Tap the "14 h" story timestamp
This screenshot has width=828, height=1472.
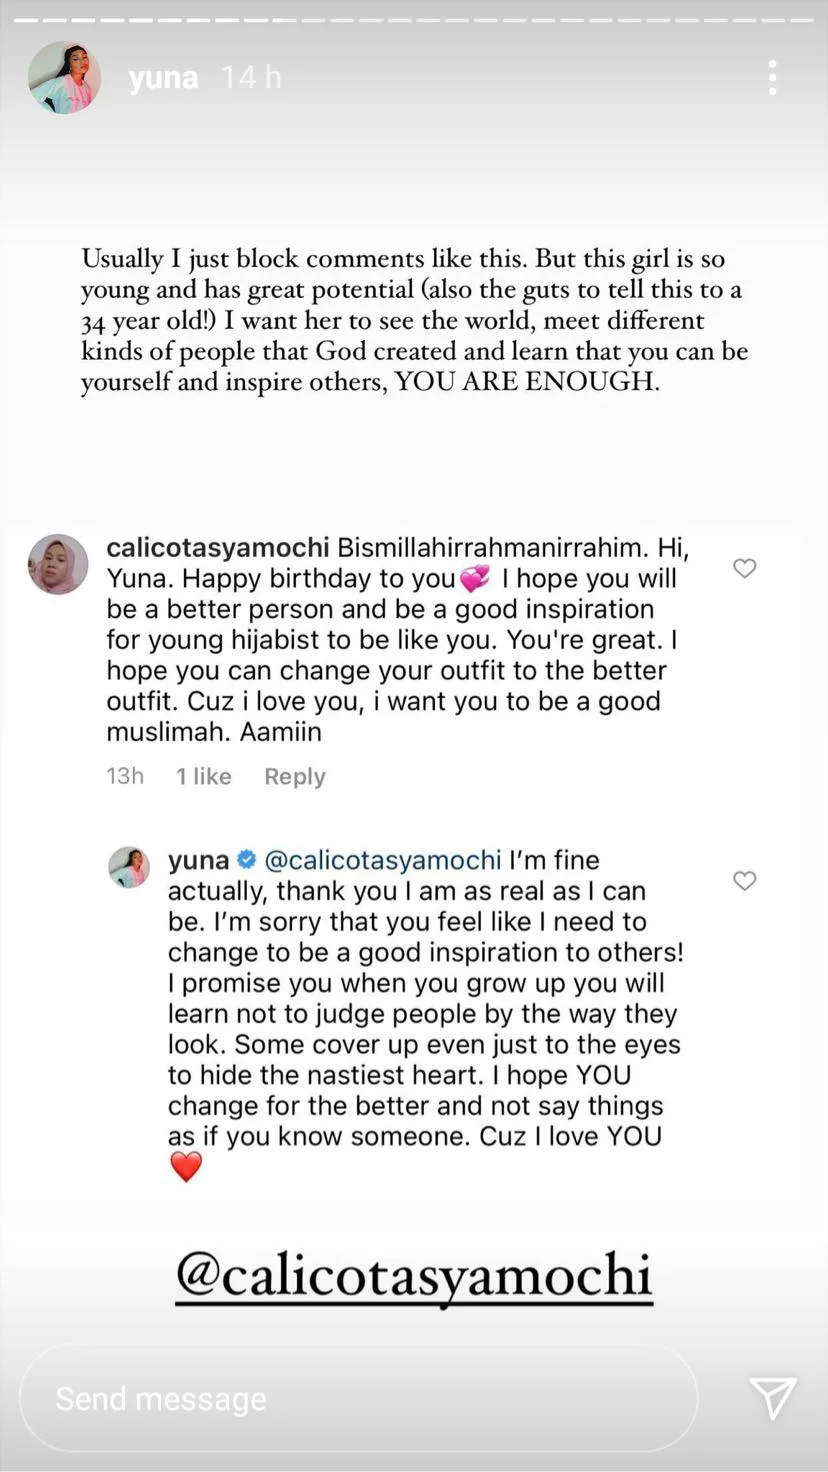click(251, 78)
